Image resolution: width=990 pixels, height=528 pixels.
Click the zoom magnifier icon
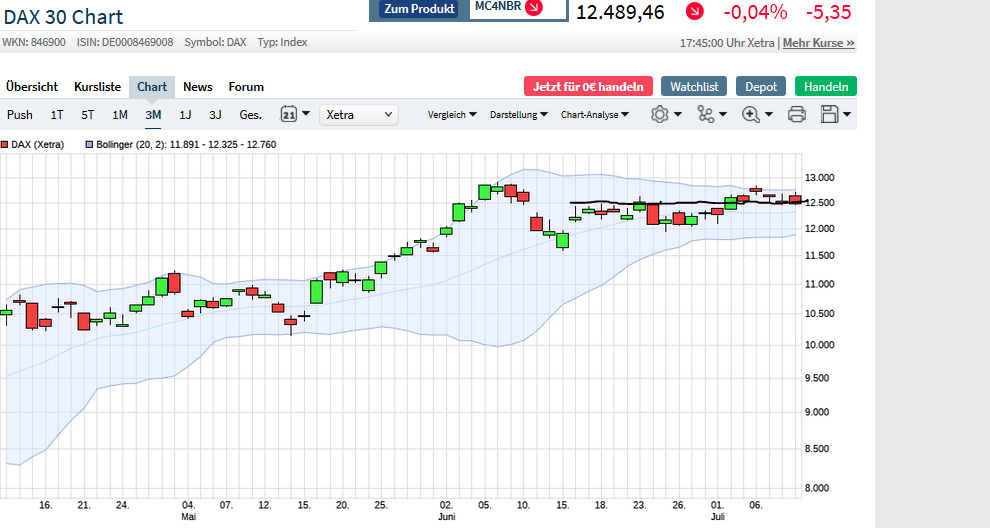[x=751, y=115]
